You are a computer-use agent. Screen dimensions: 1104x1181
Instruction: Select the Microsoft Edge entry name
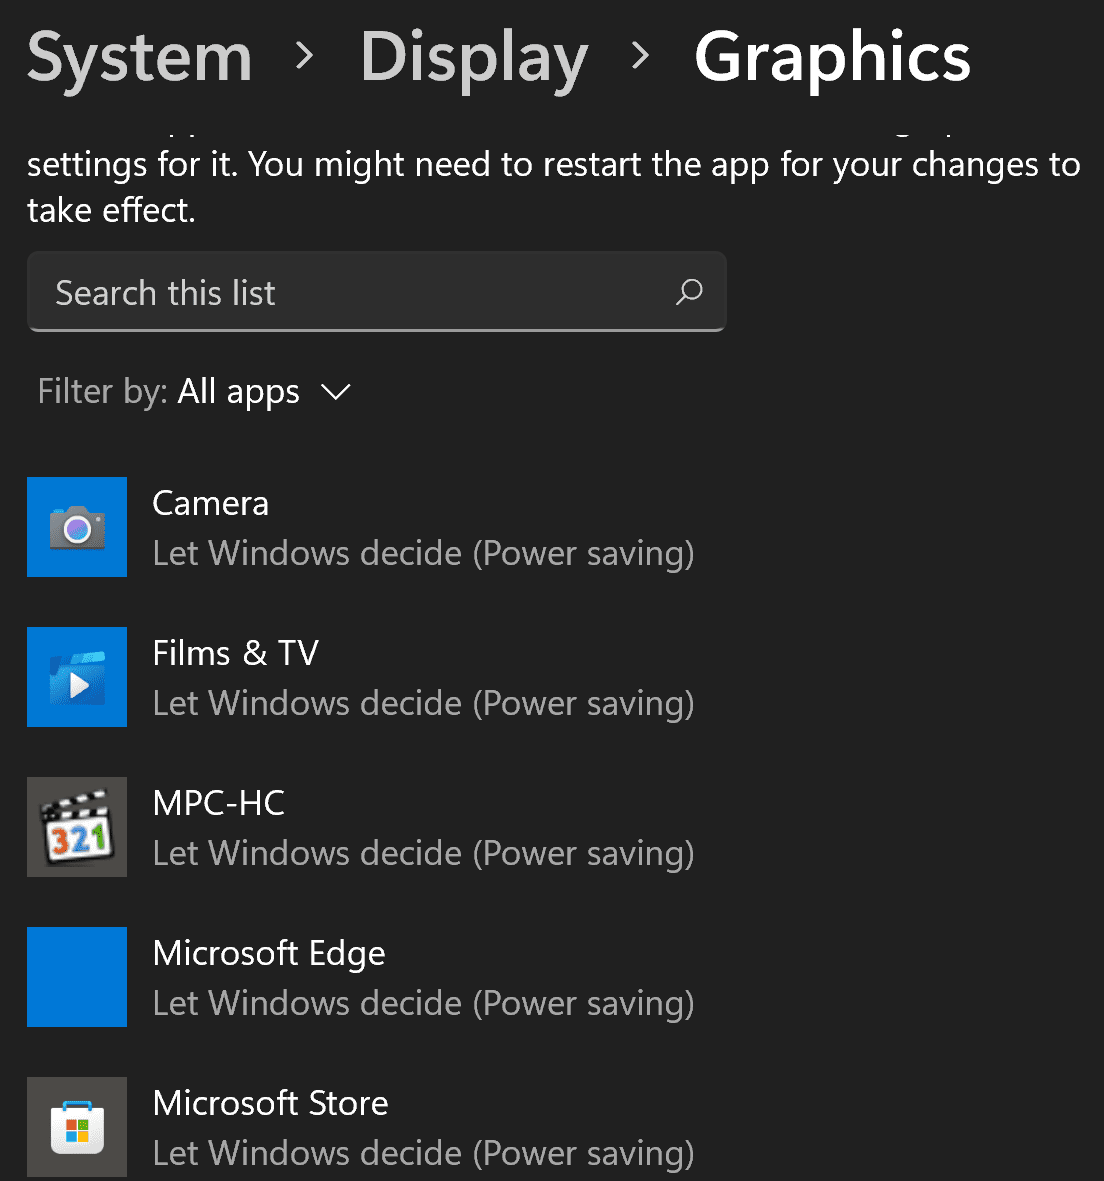[x=269, y=954]
